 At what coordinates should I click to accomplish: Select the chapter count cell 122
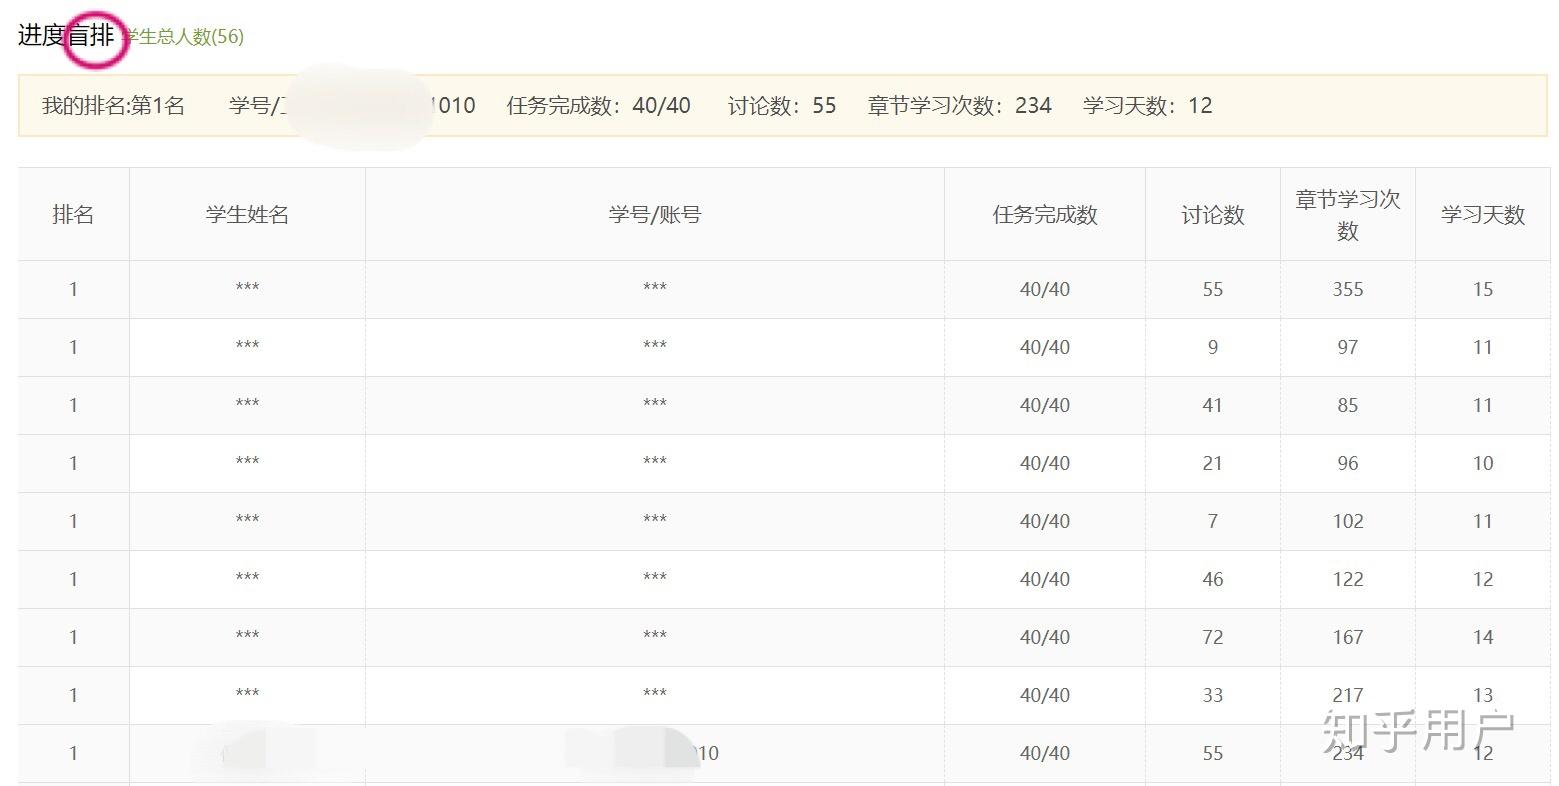1347,579
